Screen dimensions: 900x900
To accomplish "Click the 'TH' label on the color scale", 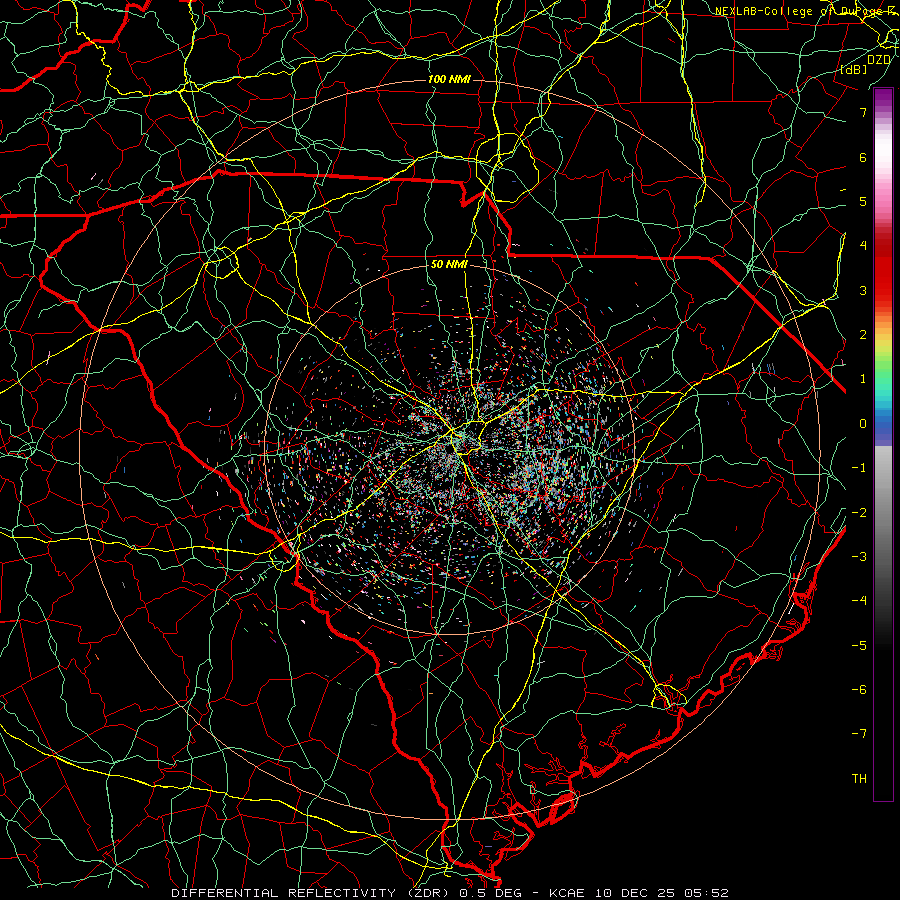I will click(x=859, y=779).
